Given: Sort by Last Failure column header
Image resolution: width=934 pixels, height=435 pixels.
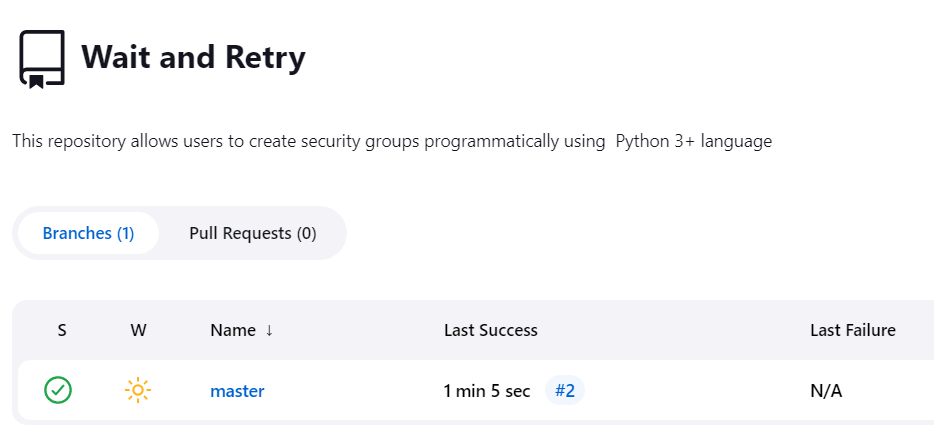Looking at the screenshot, I should pos(852,330).
